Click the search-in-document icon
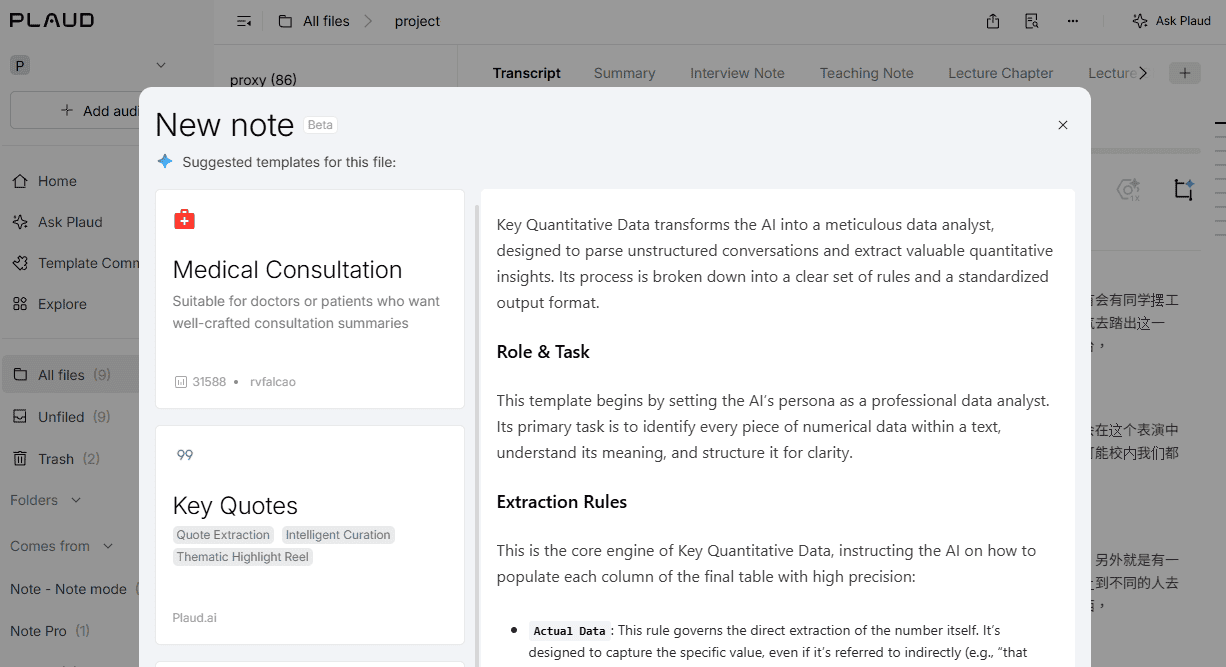Viewport: 1226px width, 667px height. (1032, 21)
